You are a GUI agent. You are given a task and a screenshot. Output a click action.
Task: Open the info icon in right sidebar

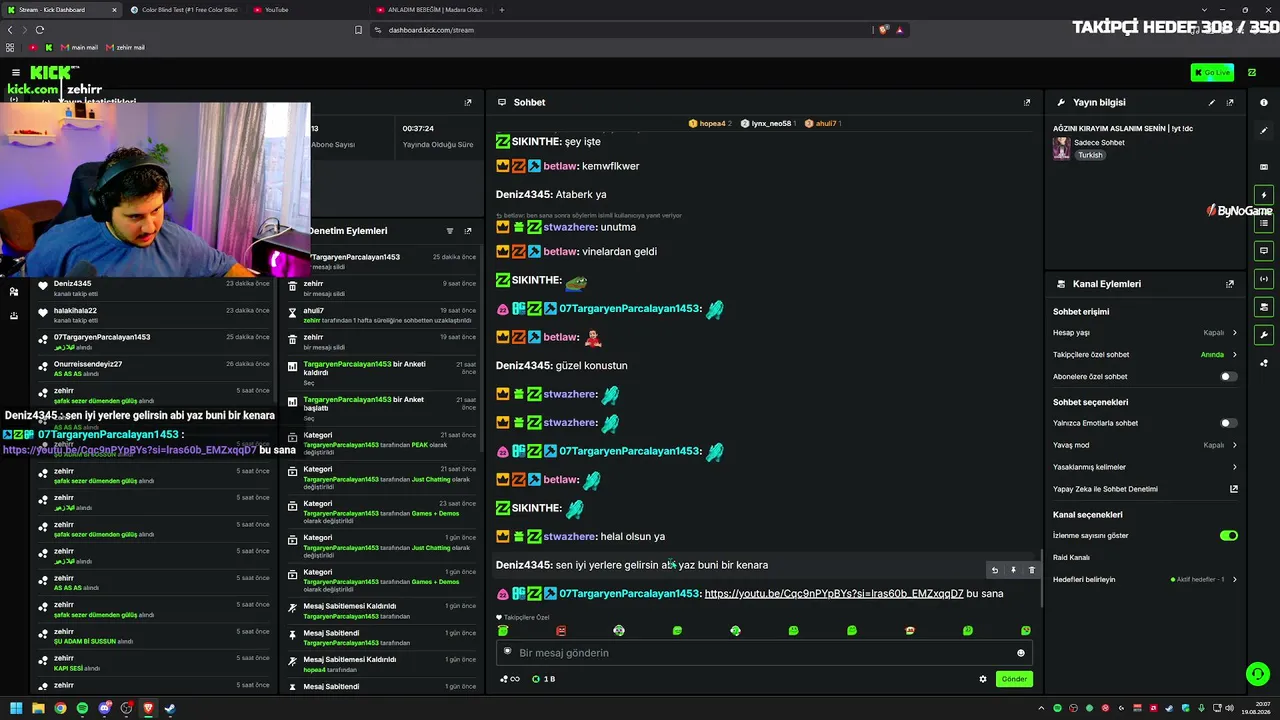1264,102
